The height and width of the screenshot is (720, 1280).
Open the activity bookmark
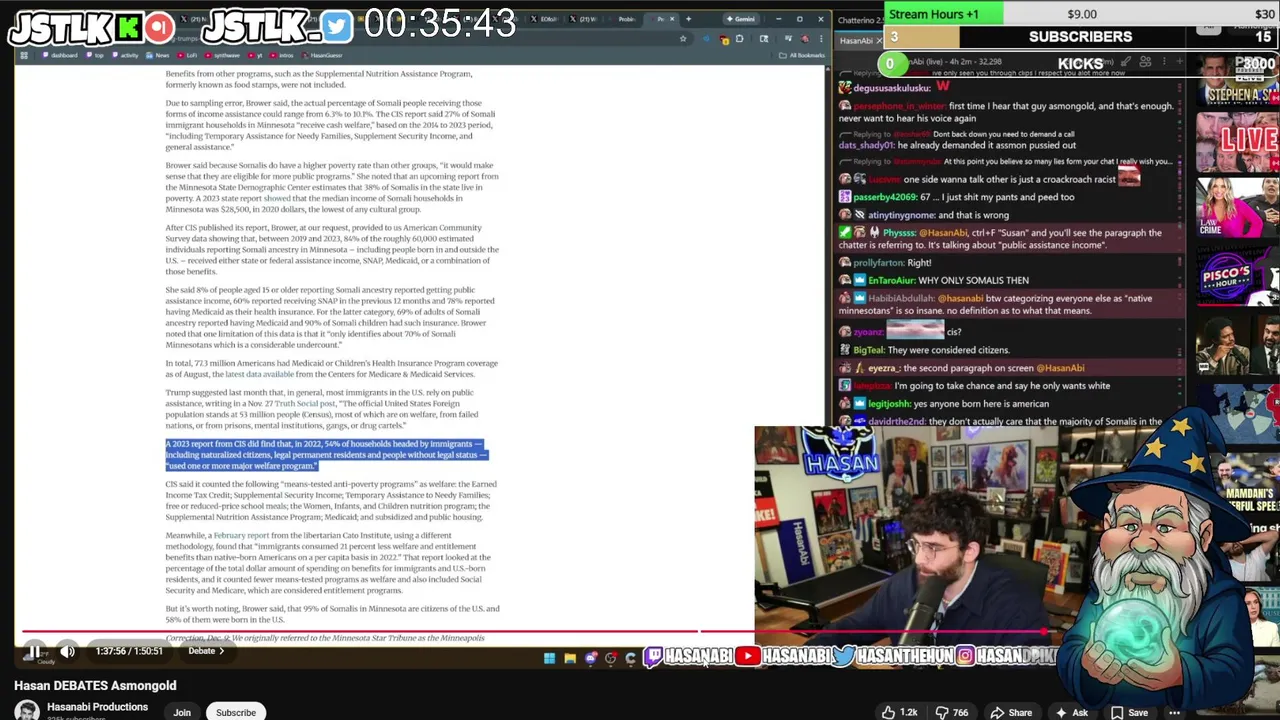pos(127,55)
